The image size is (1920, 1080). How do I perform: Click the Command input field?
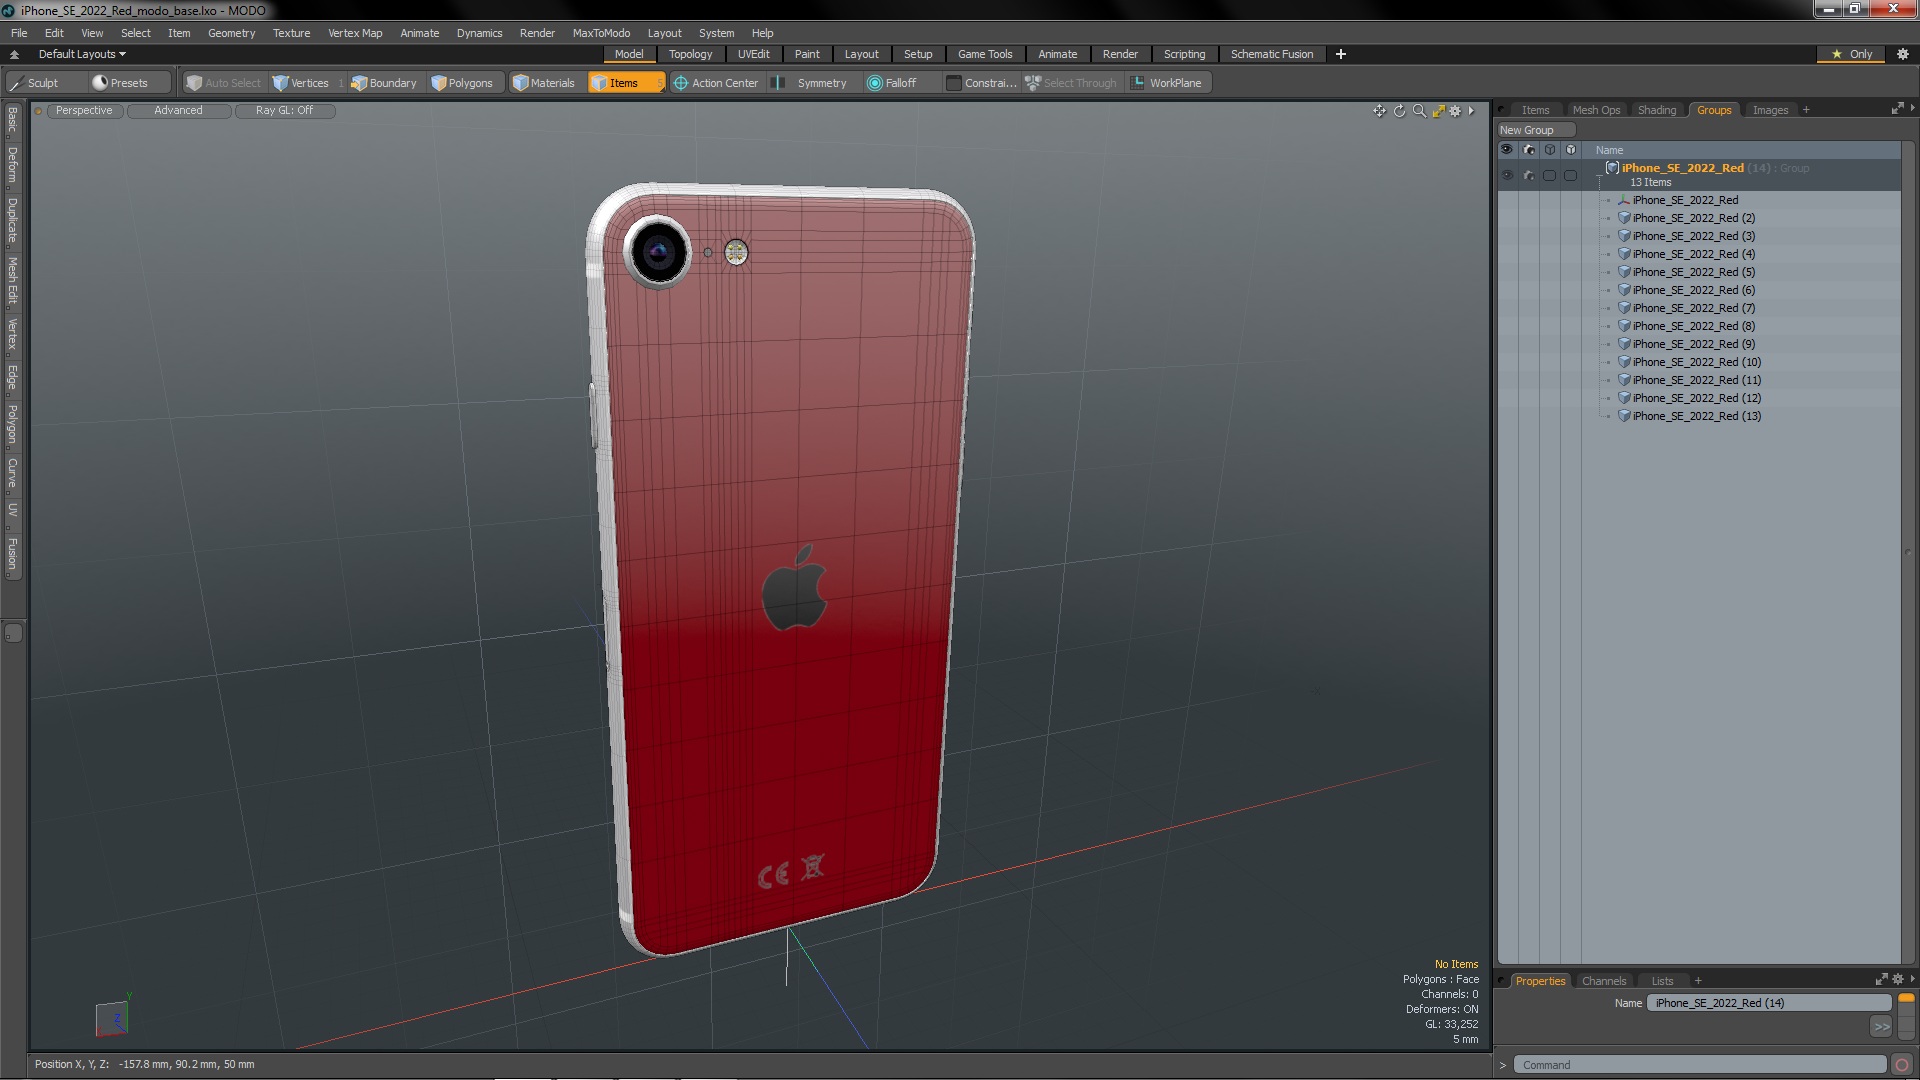pos(1699,1065)
